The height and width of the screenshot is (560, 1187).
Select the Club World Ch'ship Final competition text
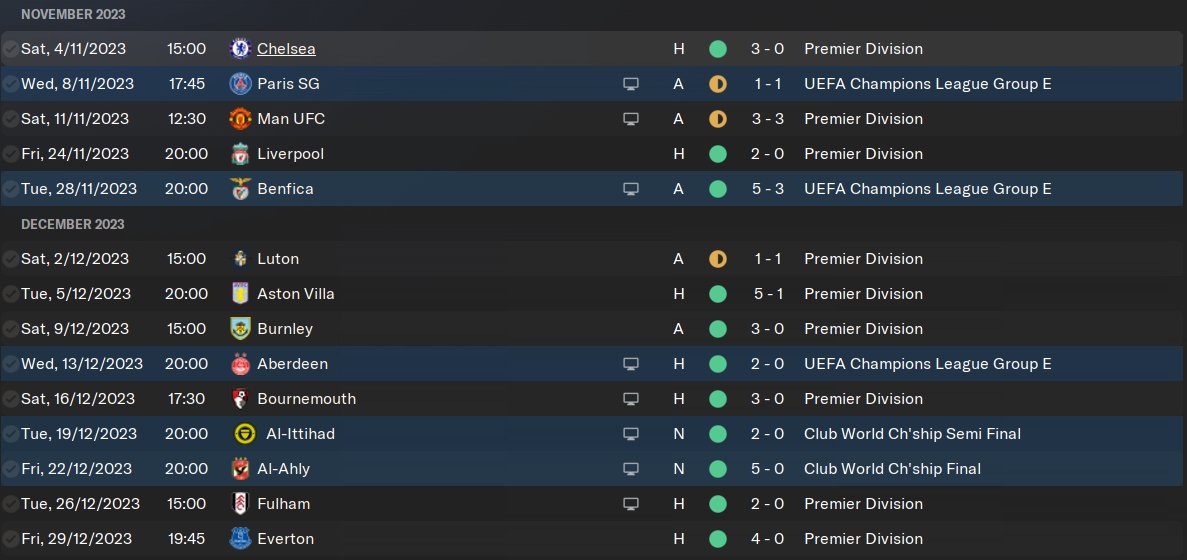tap(892, 469)
